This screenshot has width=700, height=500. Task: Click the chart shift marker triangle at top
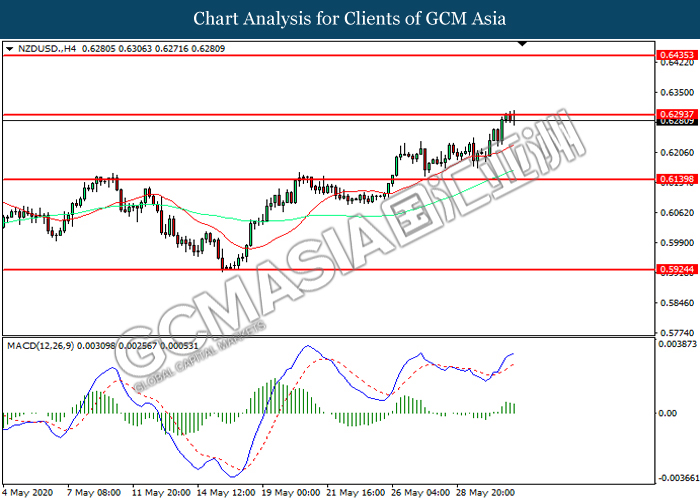[522, 44]
